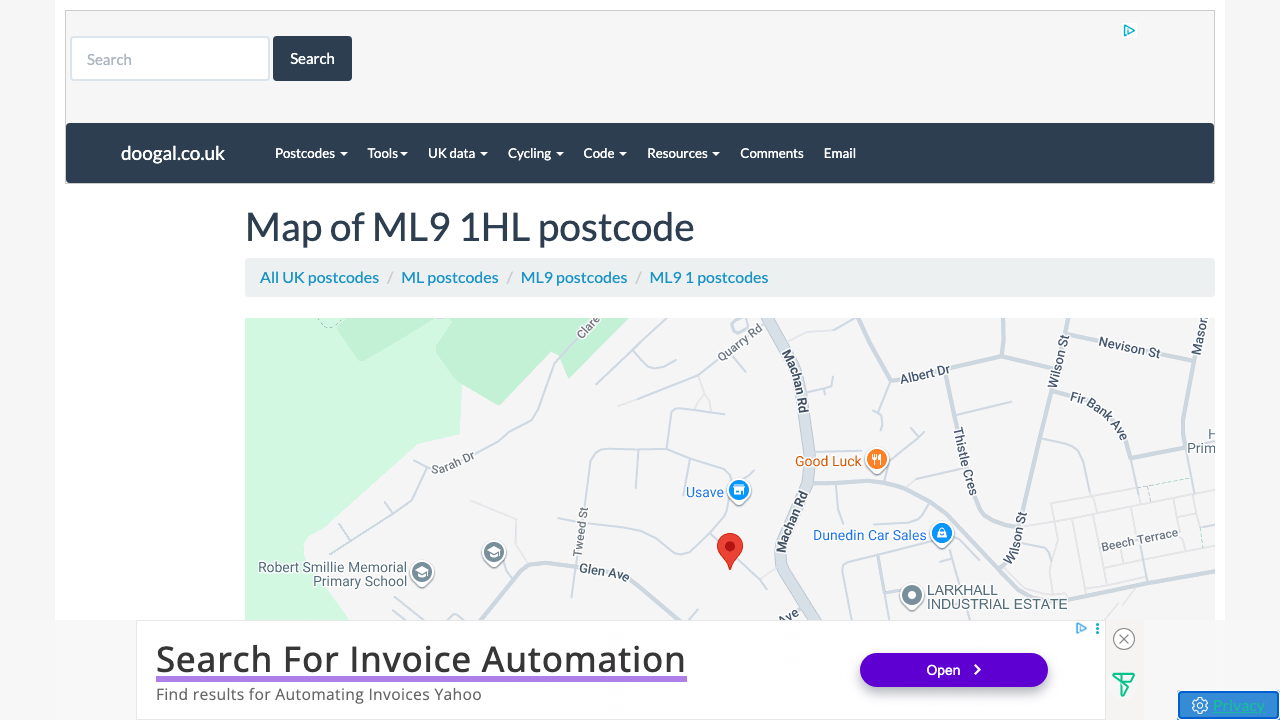Viewport: 1280px width, 720px height.
Task: Follow the ML9 postcodes breadcrumb link
Action: [574, 277]
